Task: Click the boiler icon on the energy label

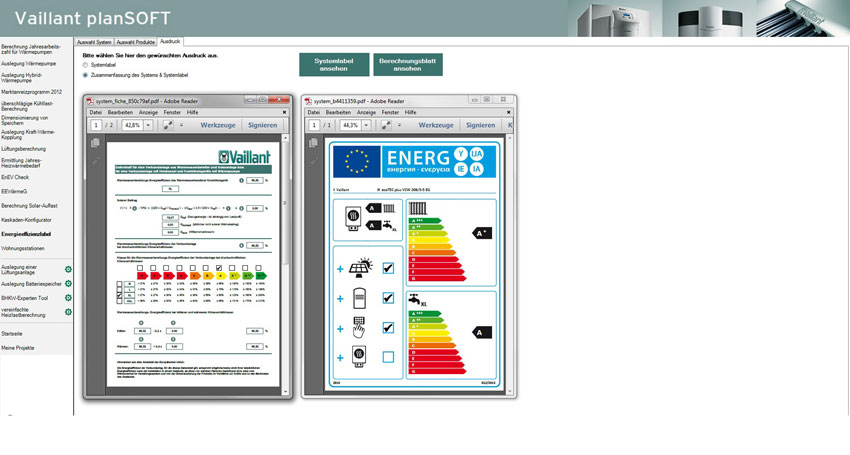Action: pos(353,219)
